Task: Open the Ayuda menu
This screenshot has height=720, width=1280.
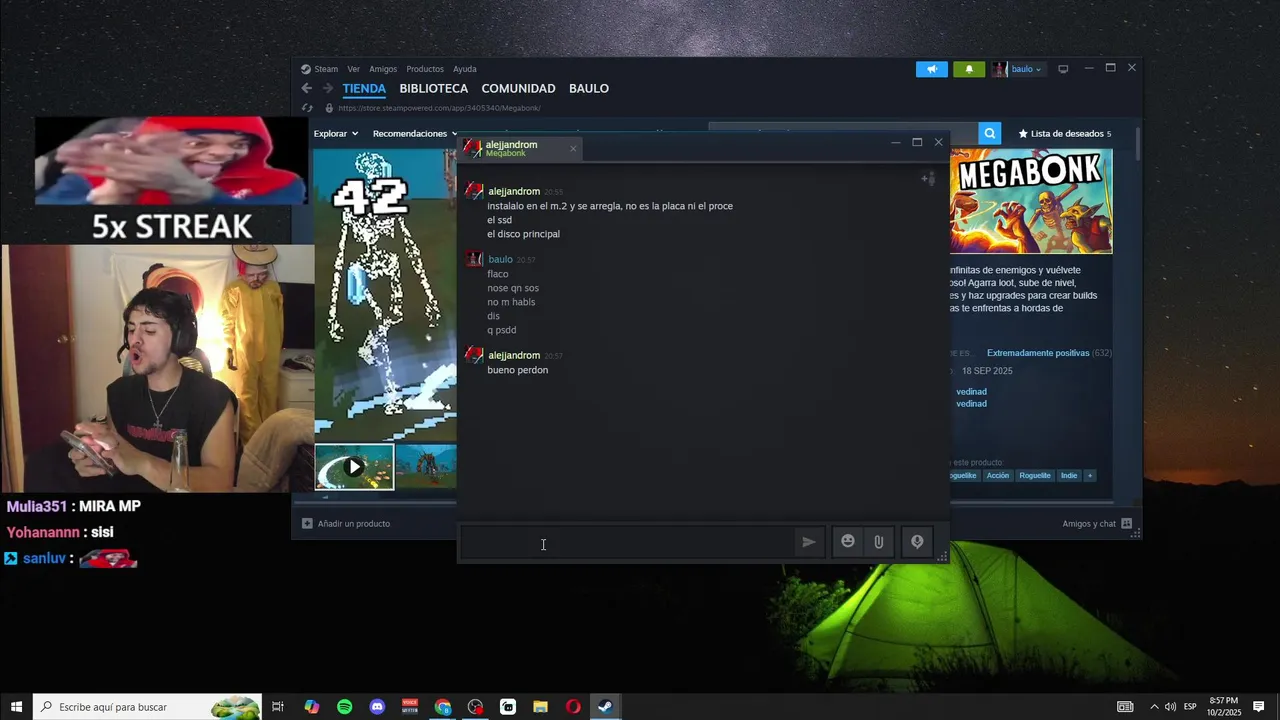Action: 465,69
